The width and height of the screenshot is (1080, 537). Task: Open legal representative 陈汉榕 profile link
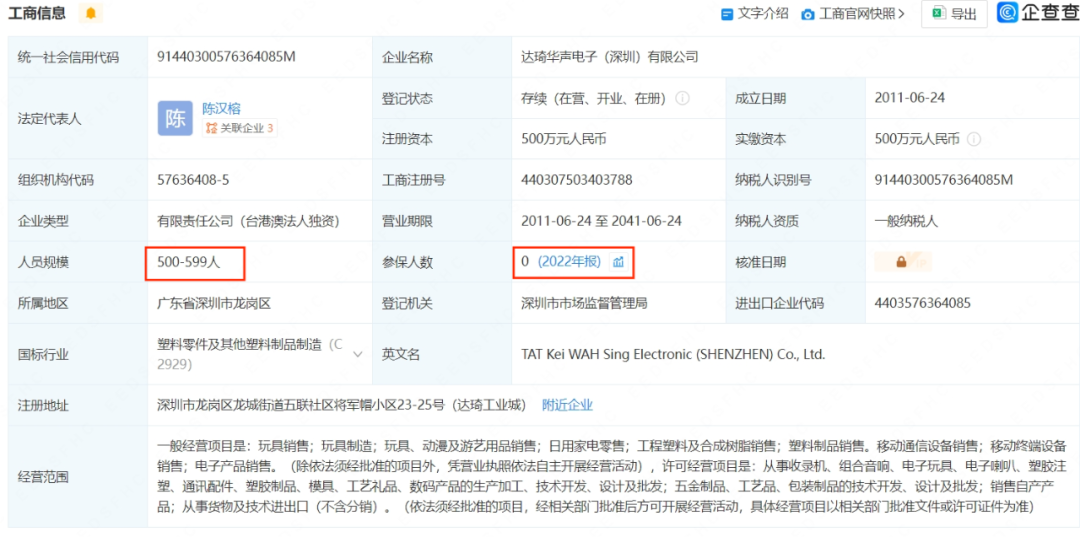click(x=221, y=108)
